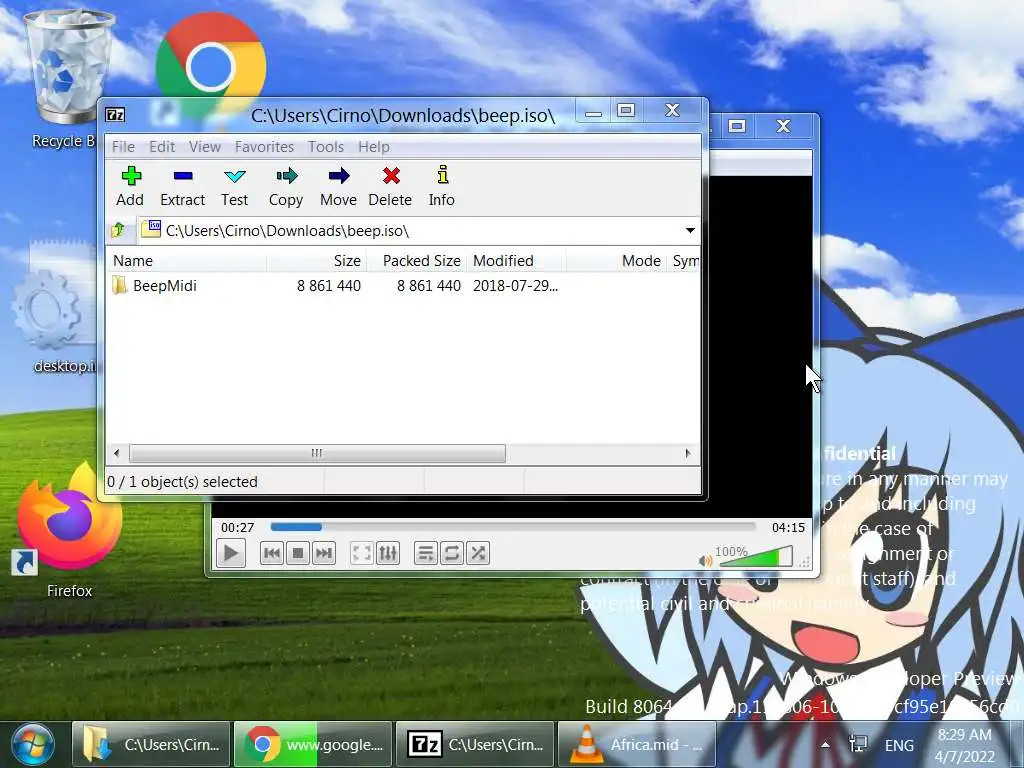Sort by Mode column header
Image resolution: width=1024 pixels, height=768 pixels.
[x=618, y=261]
